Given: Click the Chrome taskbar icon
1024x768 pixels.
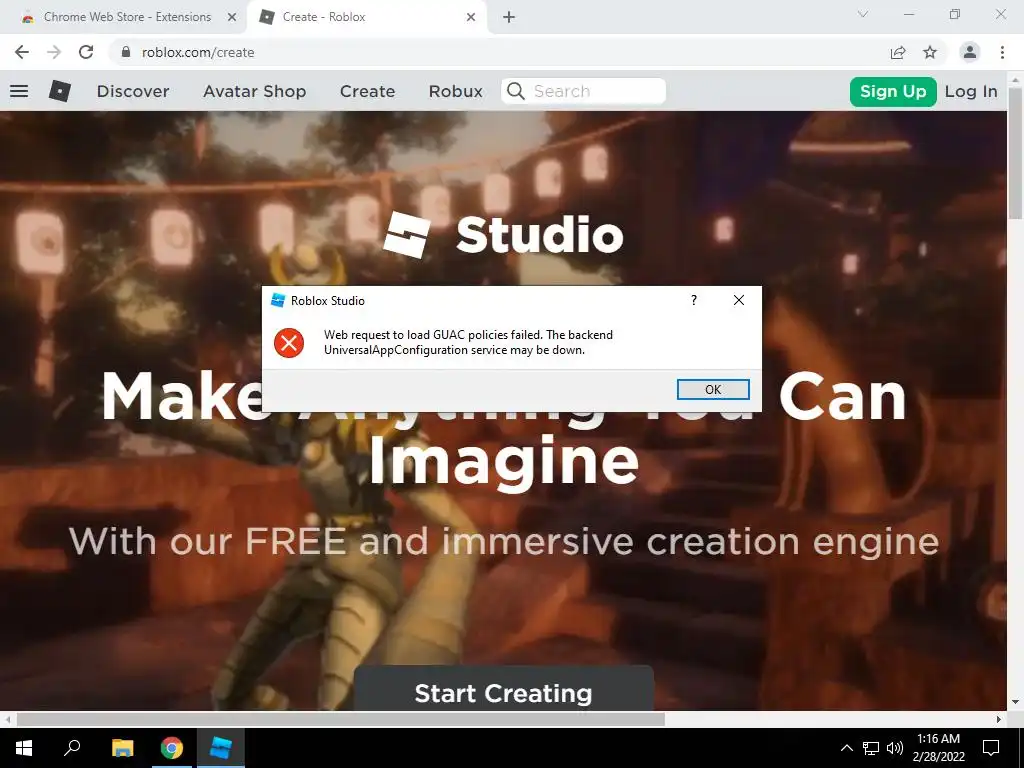Looking at the screenshot, I should pos(172,748).
